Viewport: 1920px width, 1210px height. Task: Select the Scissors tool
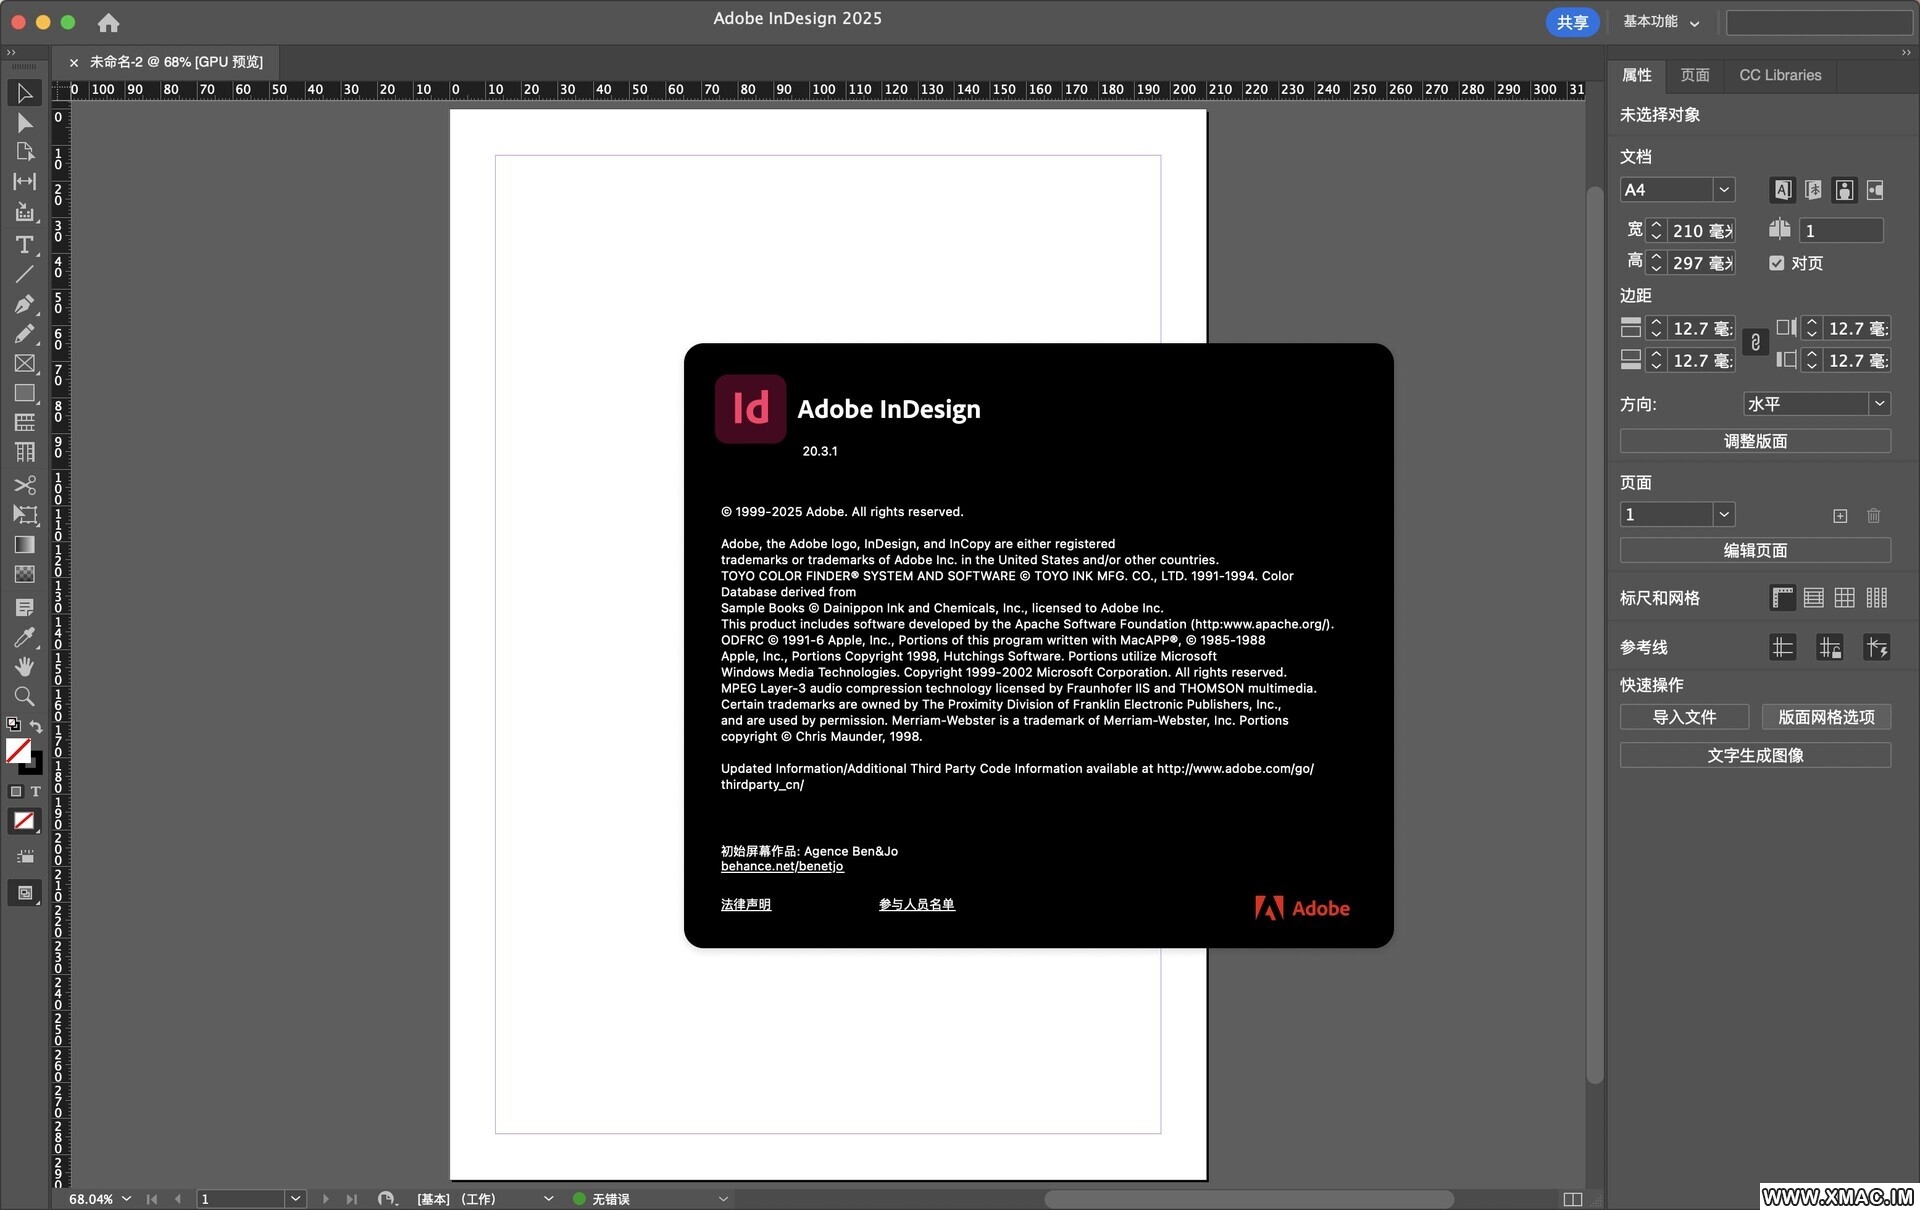tap(25, 485)
